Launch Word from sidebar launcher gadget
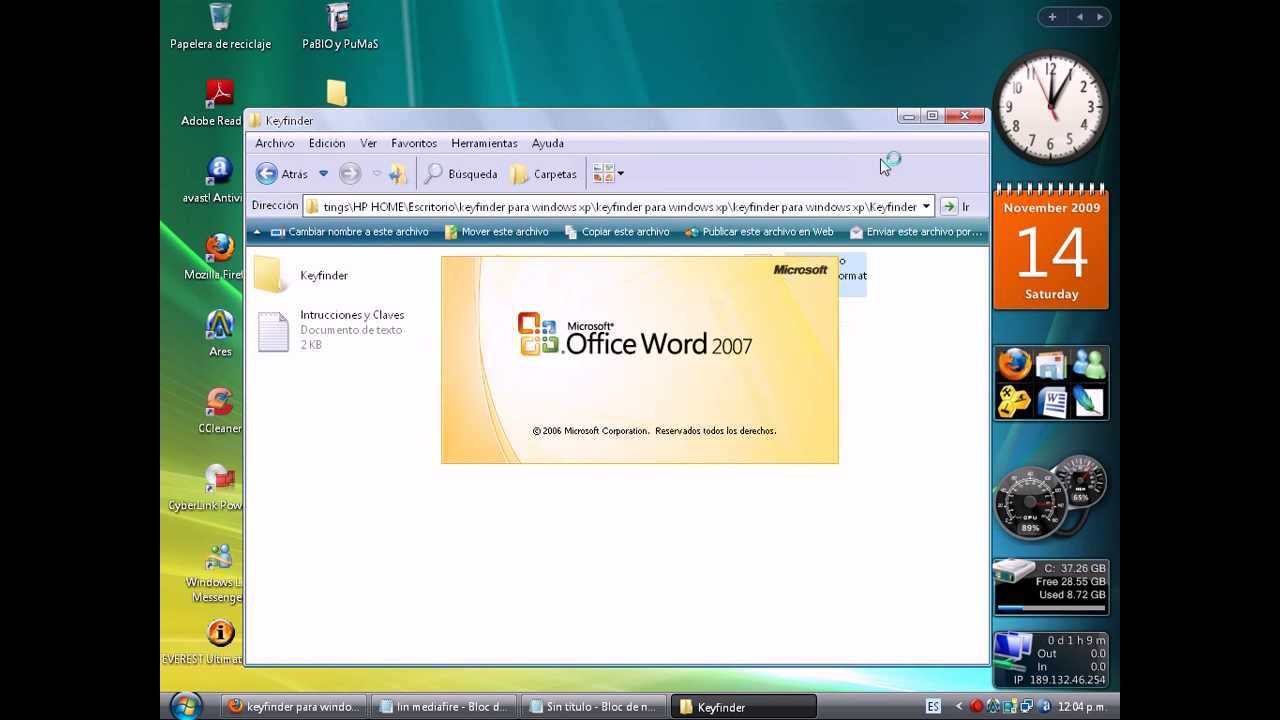1280x720 pixels. tap(1052, 401)
